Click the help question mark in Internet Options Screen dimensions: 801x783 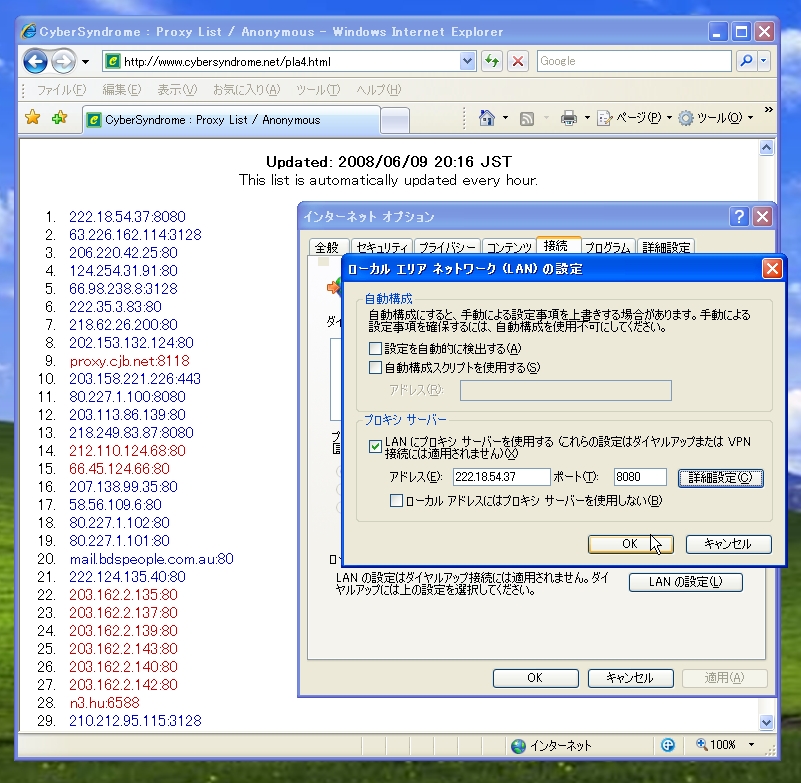(x=739, y=217)
